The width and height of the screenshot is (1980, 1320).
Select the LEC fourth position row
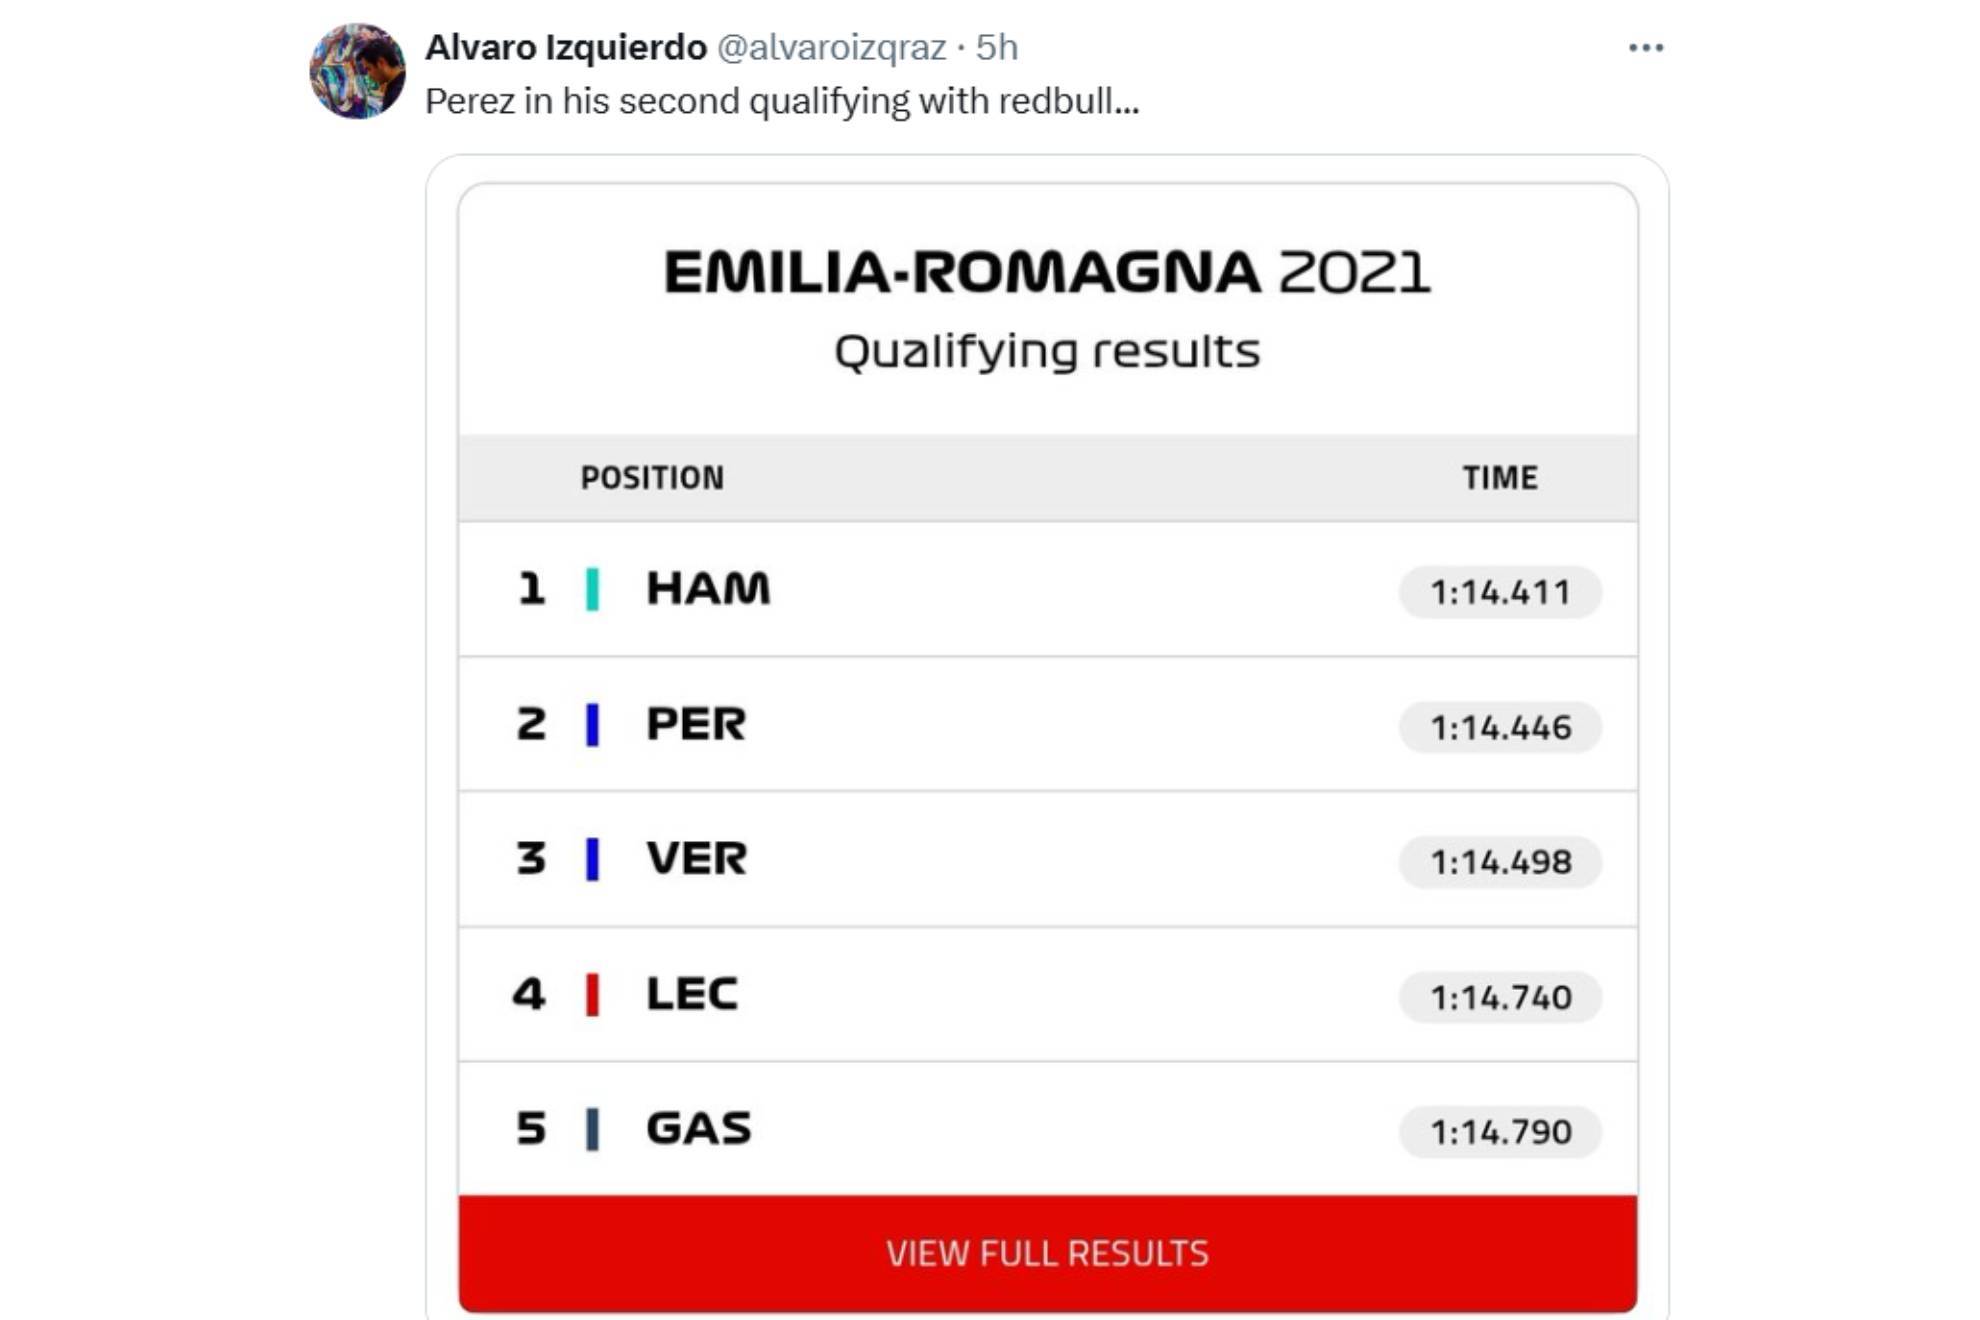tap(1047, 994)
